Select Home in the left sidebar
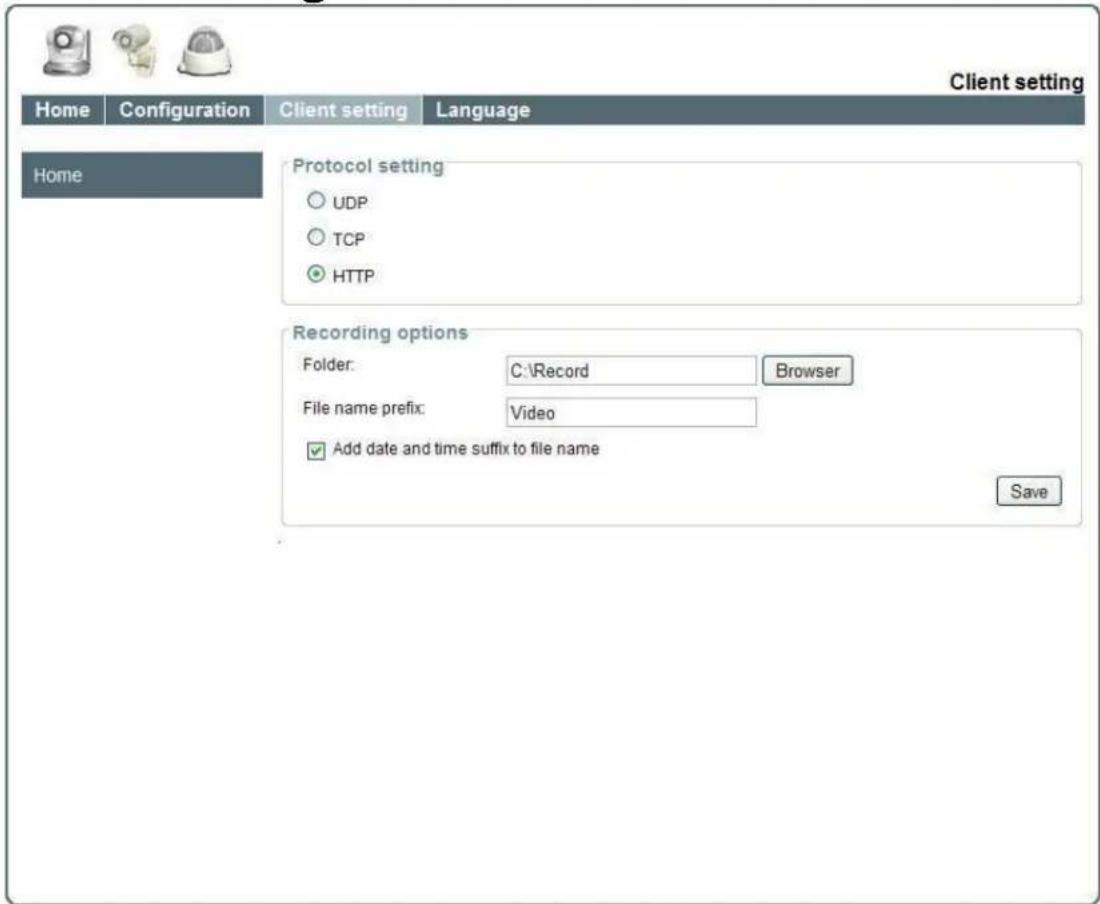This screenshot has width=1100, height=904. 142,175
